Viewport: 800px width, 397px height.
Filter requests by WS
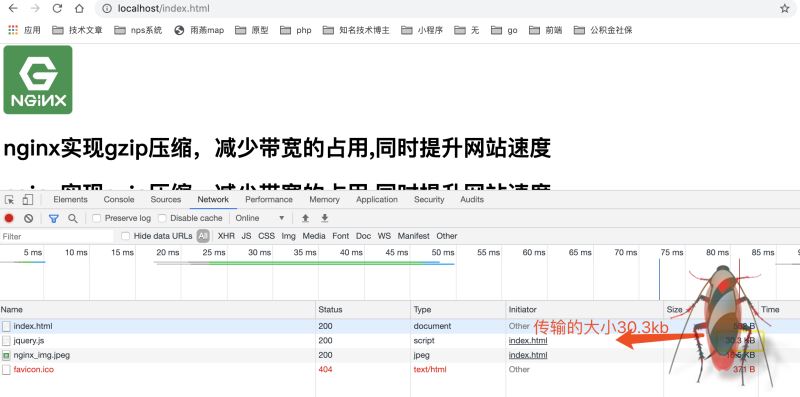[x=384, y=236]
